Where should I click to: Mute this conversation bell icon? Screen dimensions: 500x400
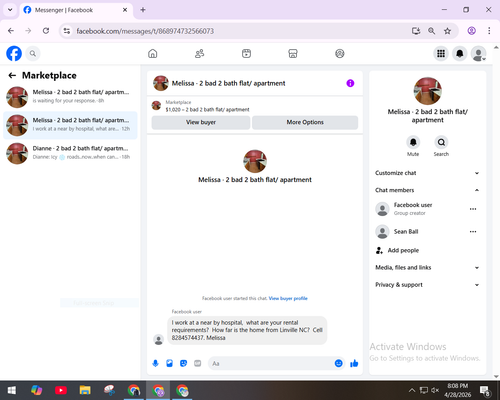pos(413,142)
